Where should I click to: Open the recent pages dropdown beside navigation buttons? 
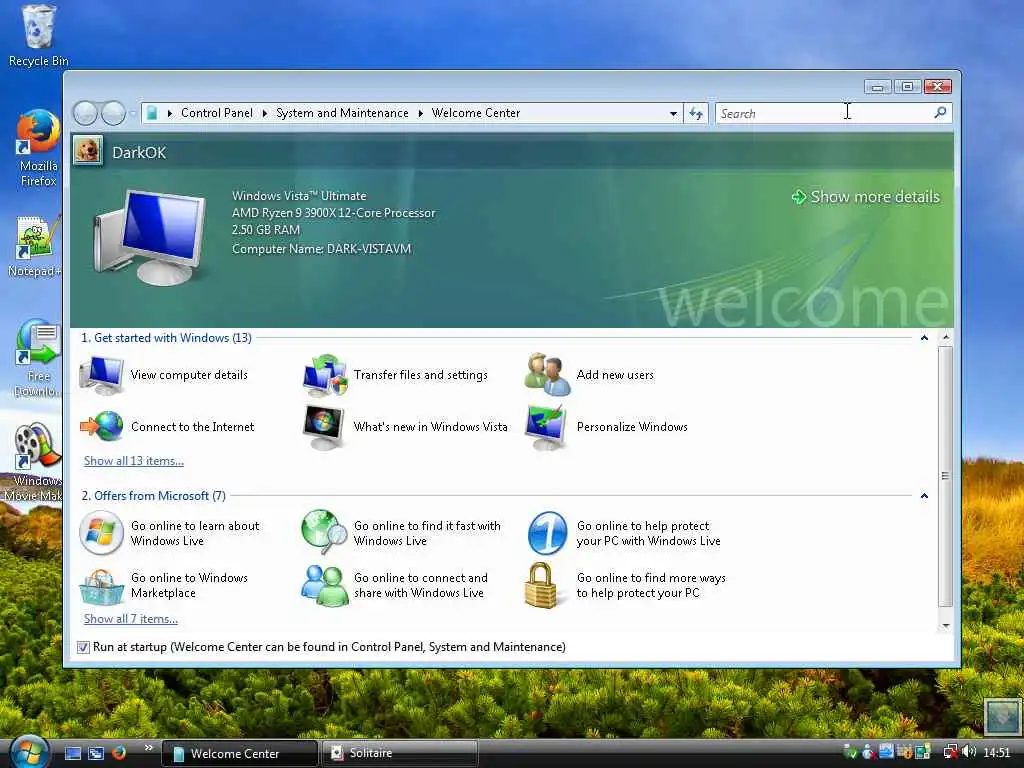click(133, 114)
